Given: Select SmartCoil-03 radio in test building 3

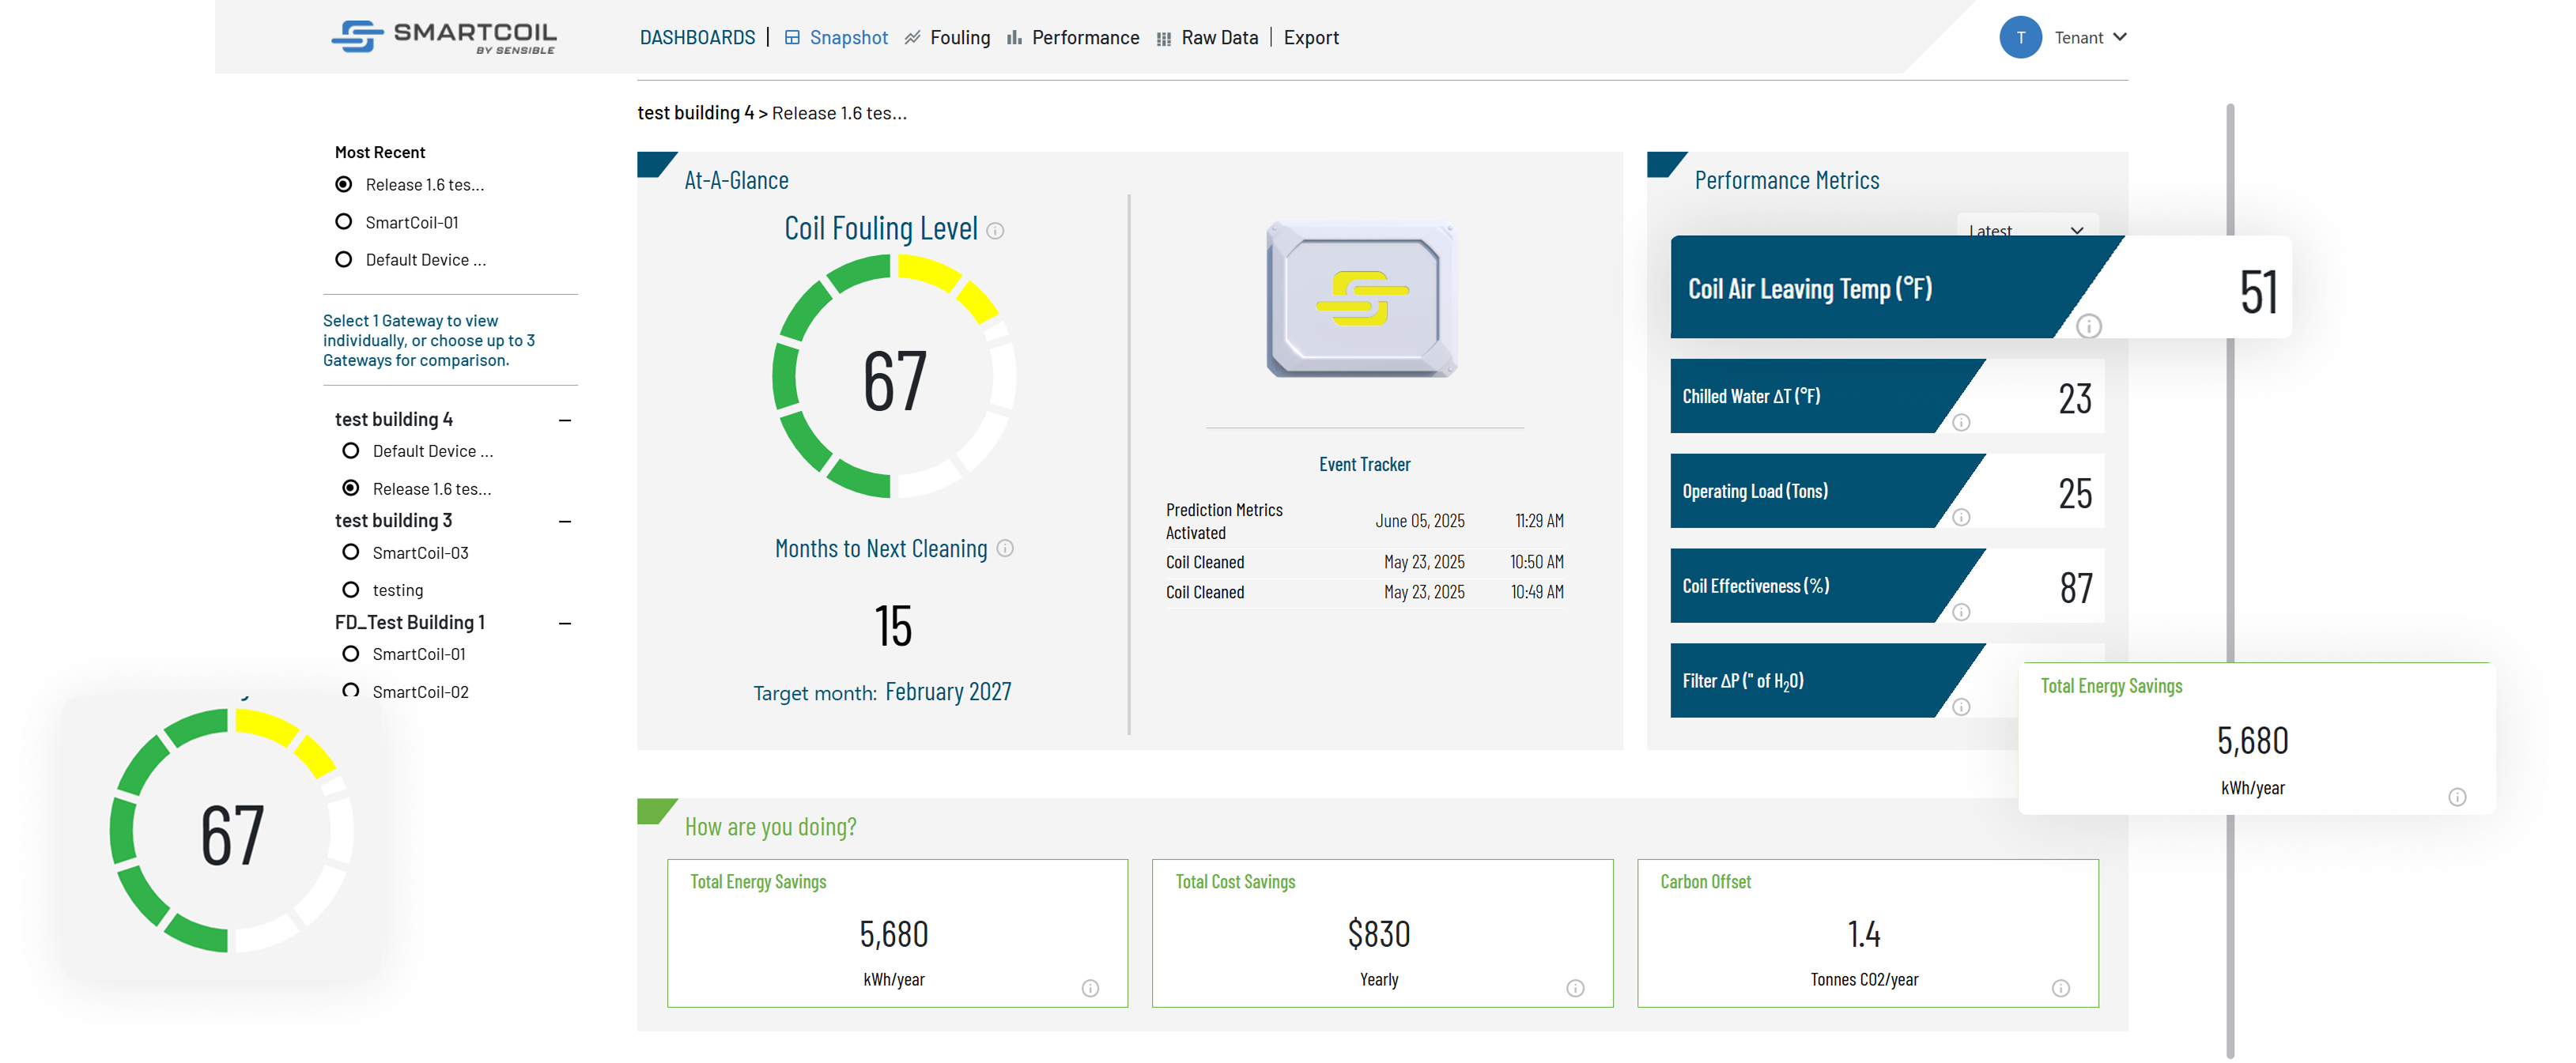Looking at the screenshot, I should (x=351, y=552).
